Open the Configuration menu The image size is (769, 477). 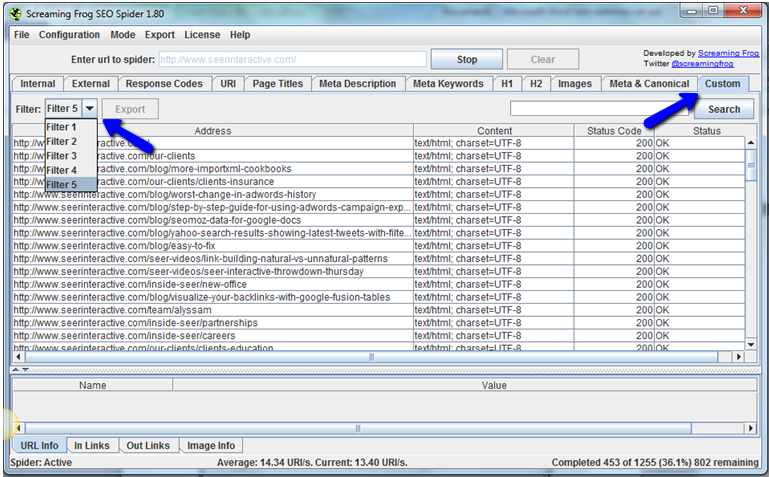69,34
